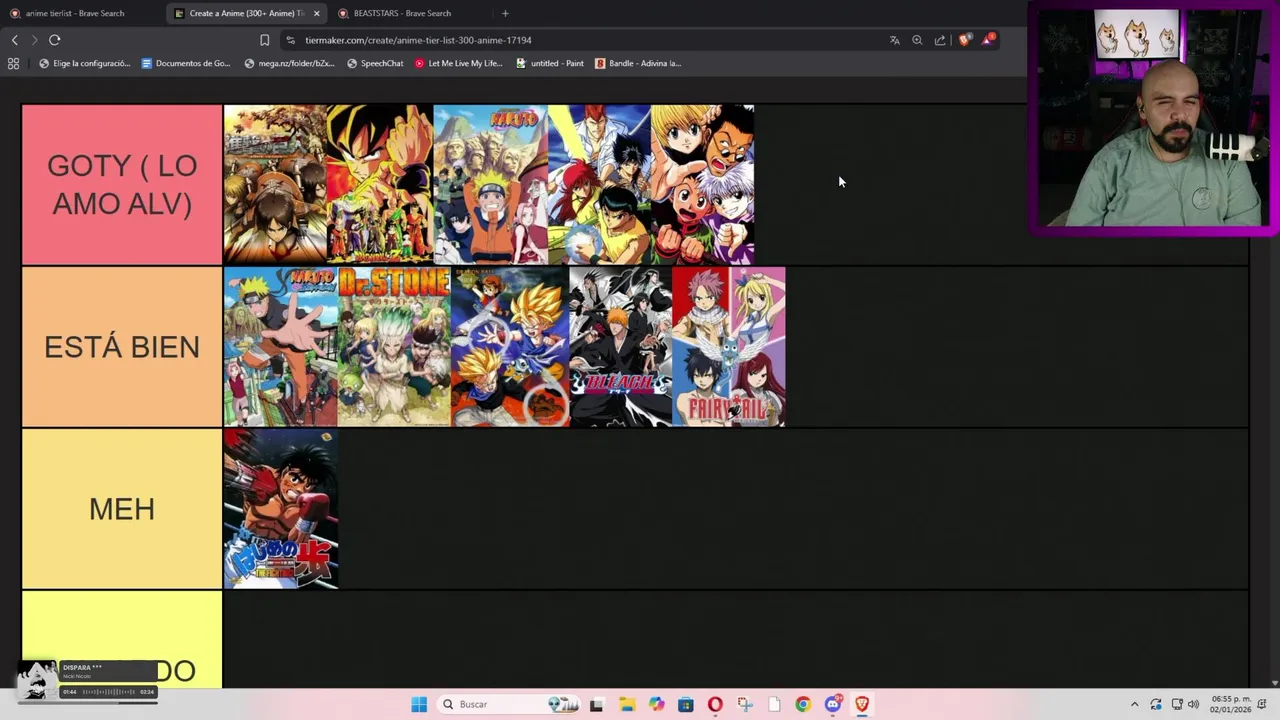Select the Yu Yu Hakusho poster in GOTY
Image resolution: width=1280 pixels, height=720 pixels.
[x=599, y=185]
